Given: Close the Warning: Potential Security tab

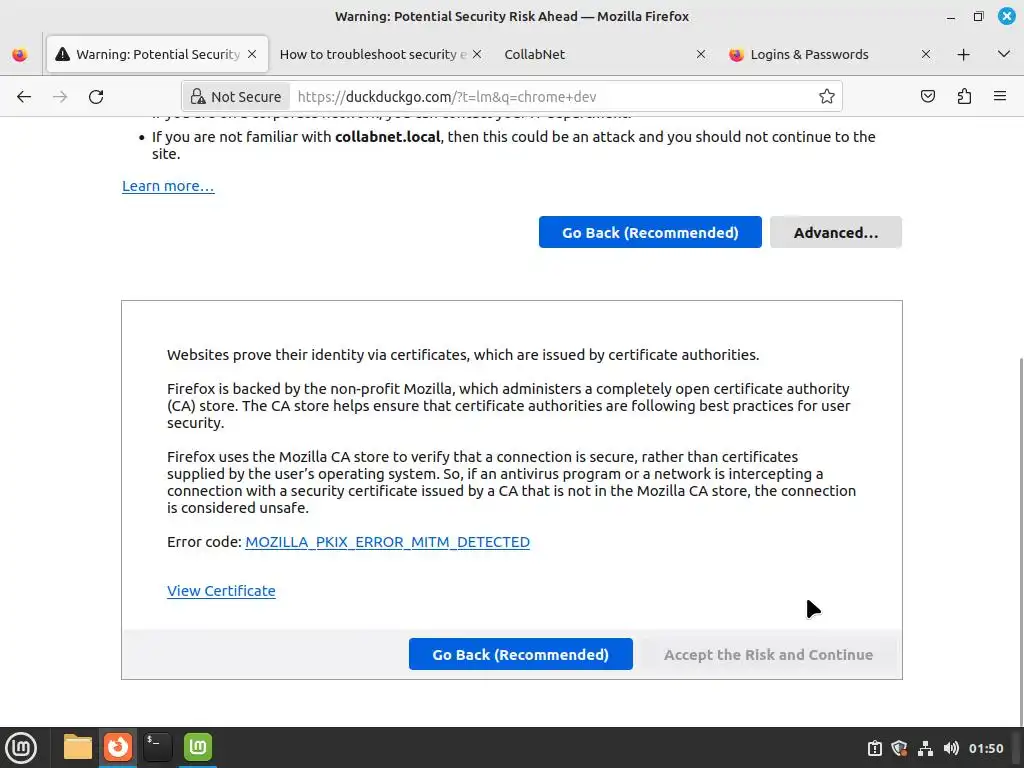Looking at the screenshot, I should click(252, 54).
